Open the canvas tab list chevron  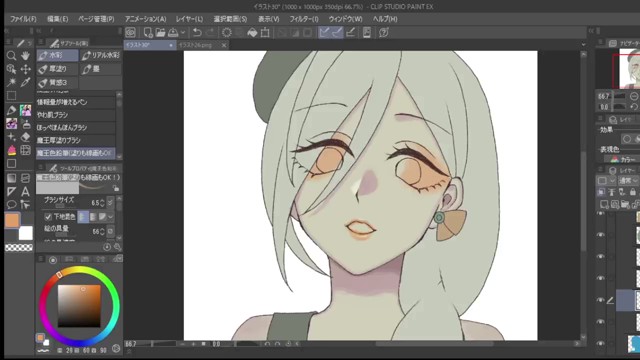[584, 44]
